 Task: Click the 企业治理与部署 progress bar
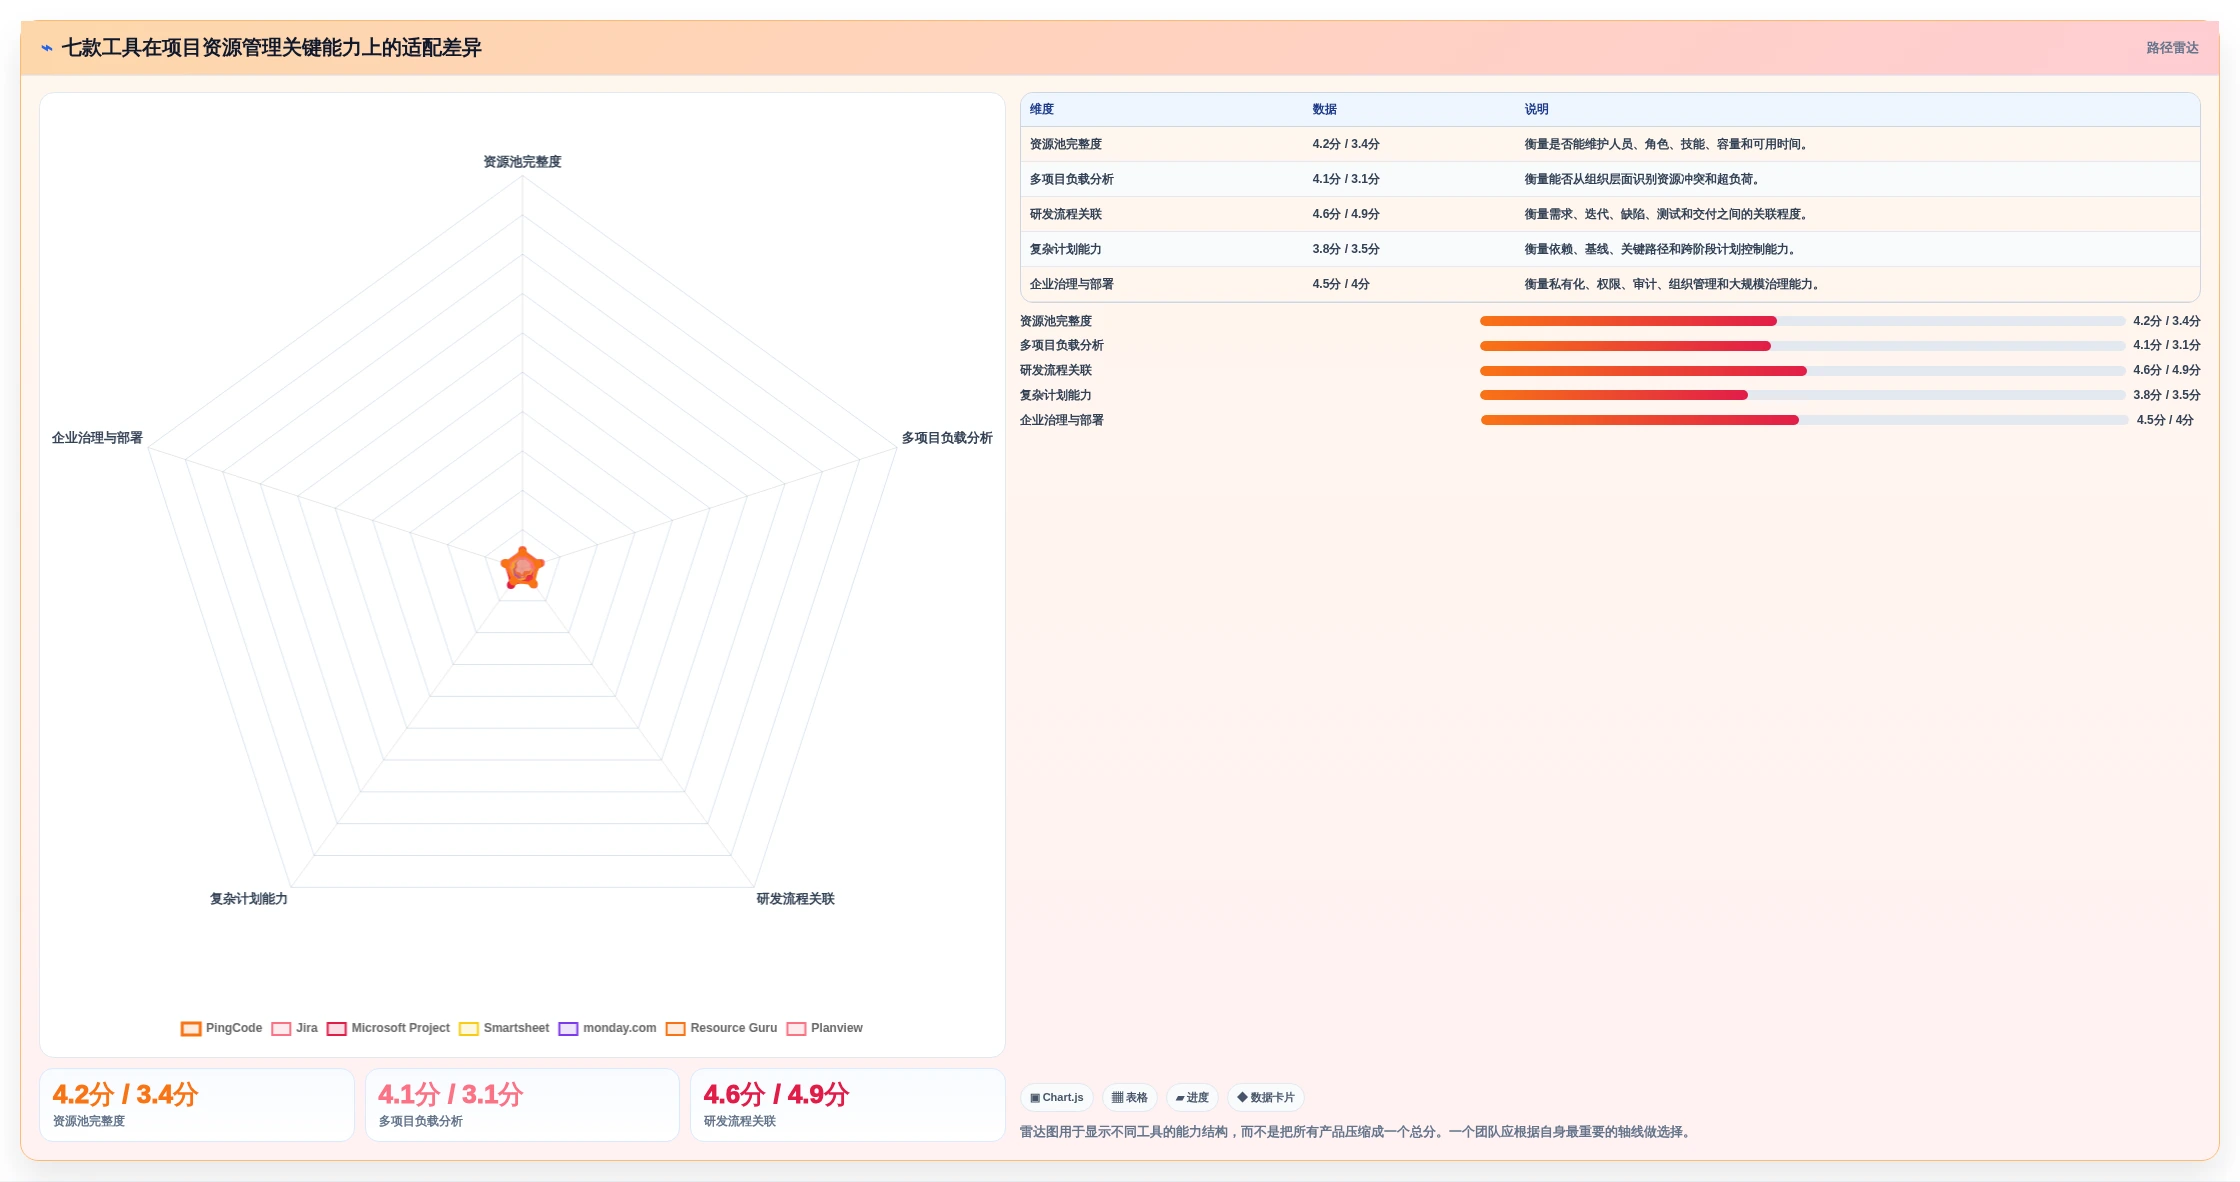tap(1804, 420)
